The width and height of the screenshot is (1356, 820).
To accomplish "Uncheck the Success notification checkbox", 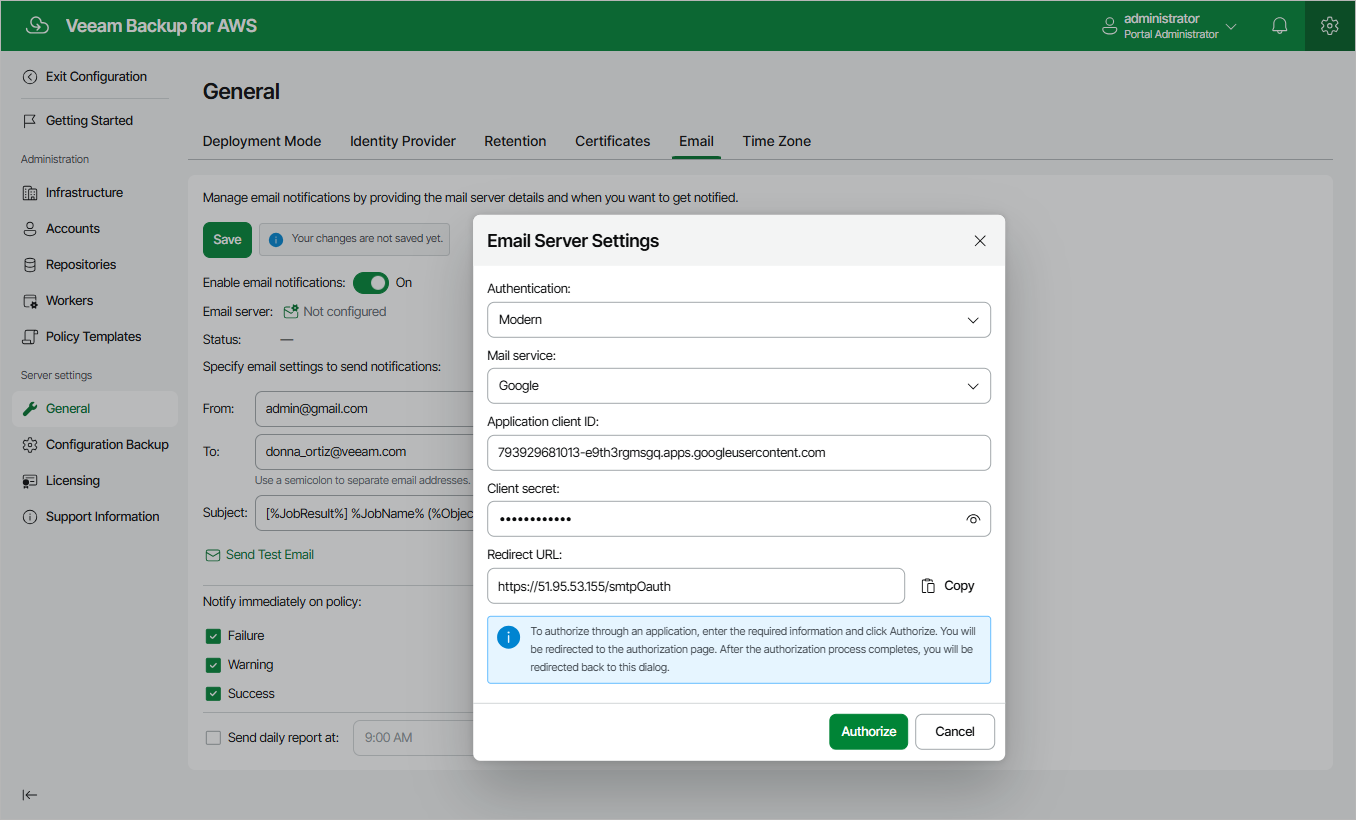I will (x=213, y=694).
